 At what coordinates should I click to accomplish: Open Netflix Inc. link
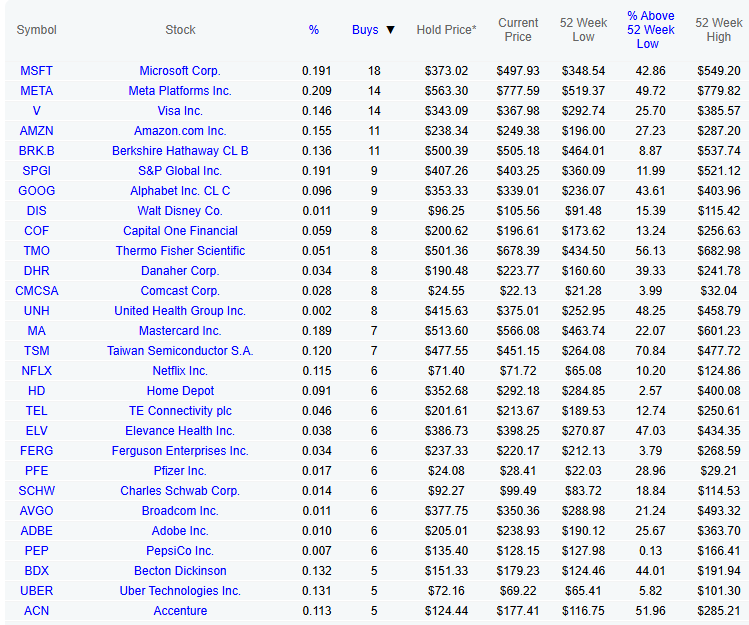tap(180, 371)
